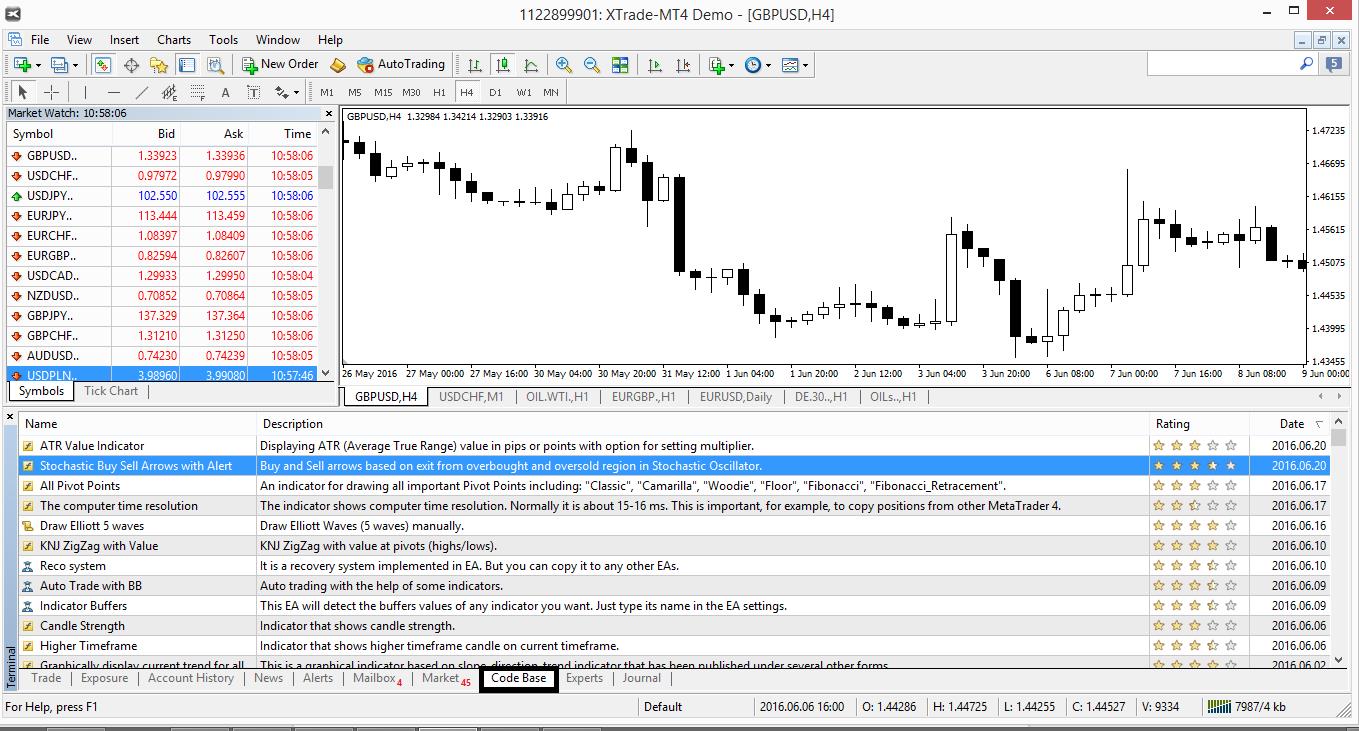Pick the Draw Horizontal Line tool
Screen dimensions: 1359x731
point(113,92)
